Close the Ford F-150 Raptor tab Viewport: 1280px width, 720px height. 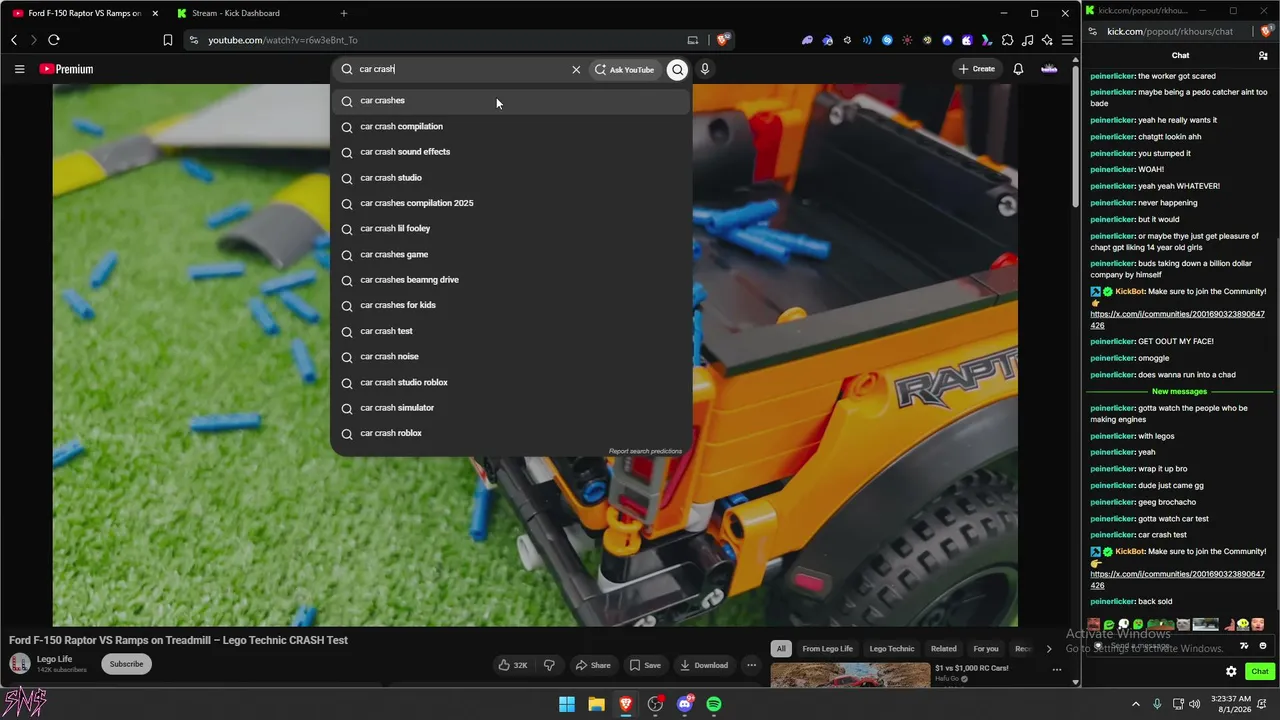click(155, 13)
